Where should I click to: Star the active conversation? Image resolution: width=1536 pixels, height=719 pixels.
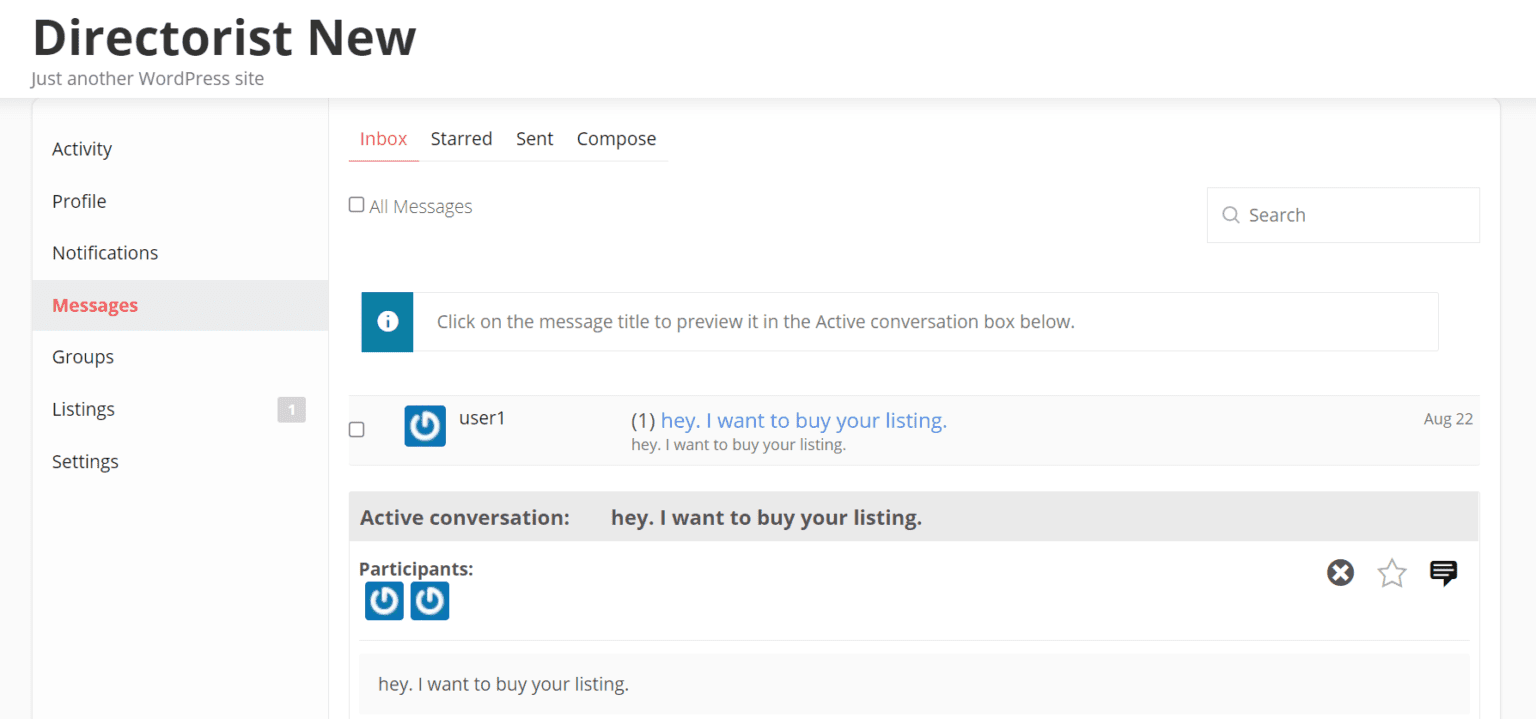pos(1391,572)
